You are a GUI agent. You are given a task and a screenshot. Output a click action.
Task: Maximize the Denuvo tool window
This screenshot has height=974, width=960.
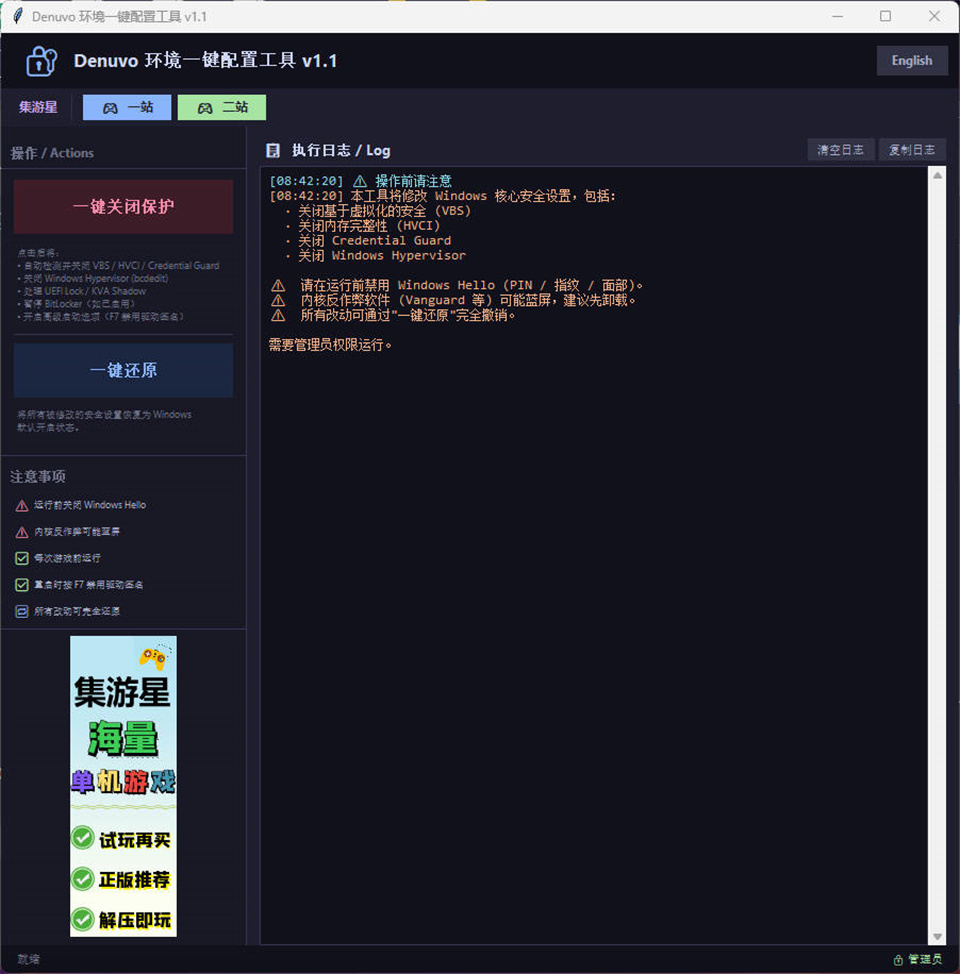pyautogui.click(x=885, y=16)
